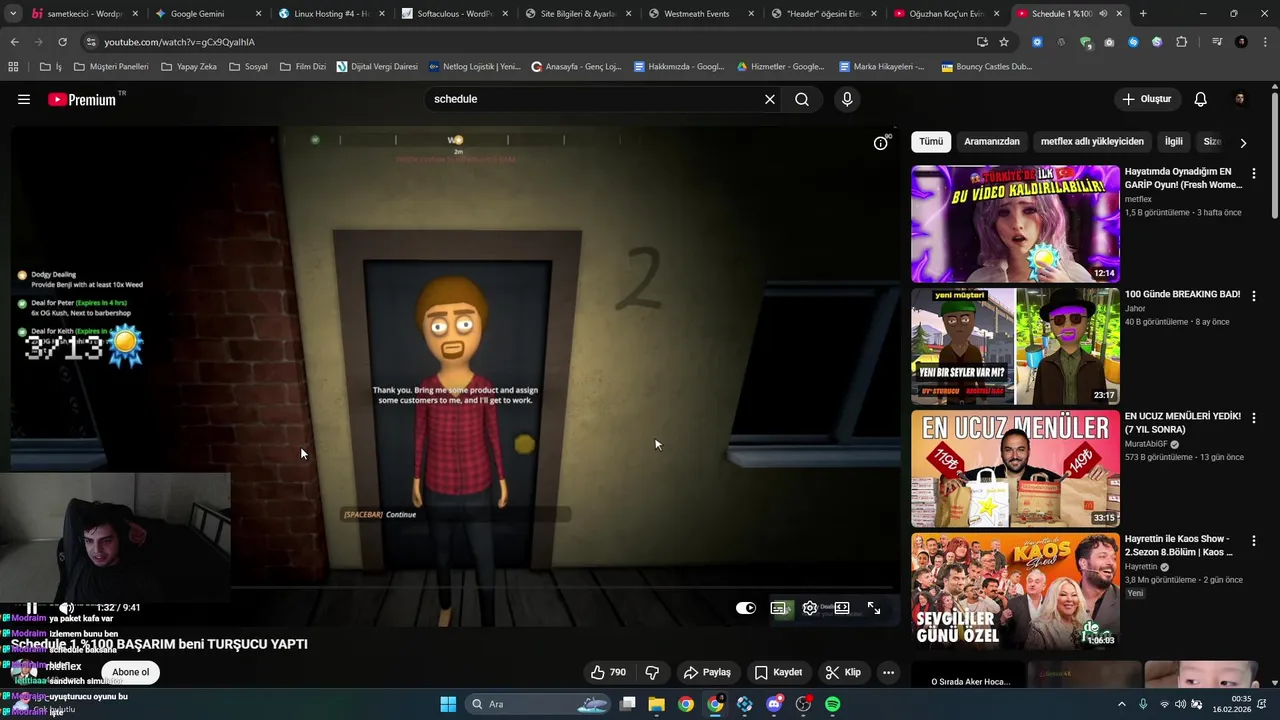The height and width of the screenshot is (720, 1280).
Task: Start voice search with the microphone icon
Action: point(847,99)
